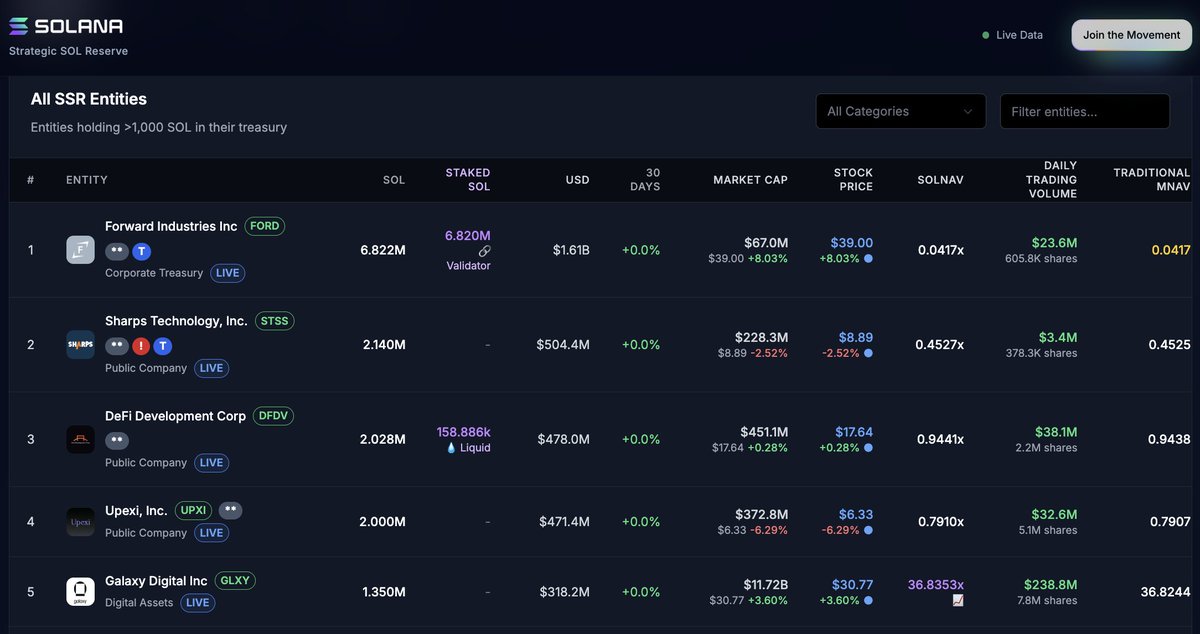Open the All Categories dropdown
The height and width of the screenshot is (634, 1200).
coord(900,111)
